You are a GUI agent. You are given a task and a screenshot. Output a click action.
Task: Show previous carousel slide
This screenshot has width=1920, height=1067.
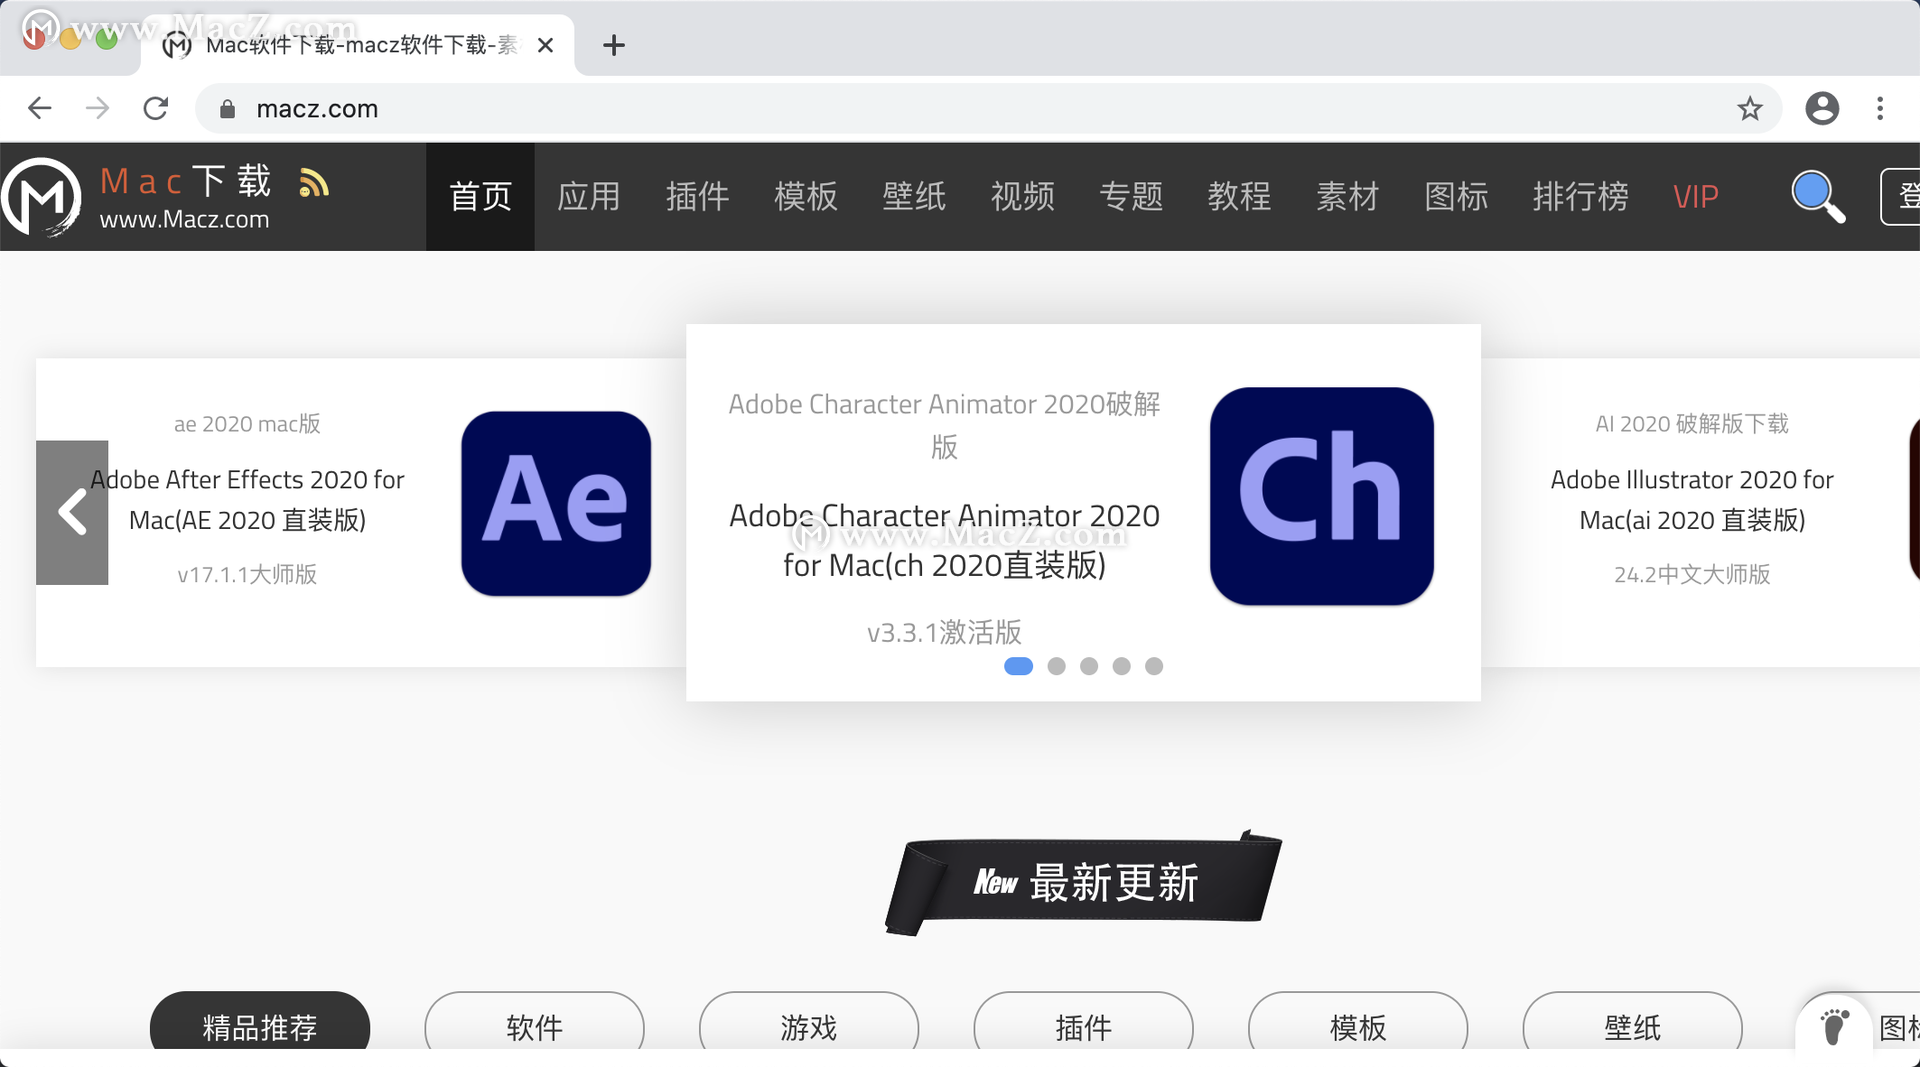pyautogui.click(x=72, y=512)
